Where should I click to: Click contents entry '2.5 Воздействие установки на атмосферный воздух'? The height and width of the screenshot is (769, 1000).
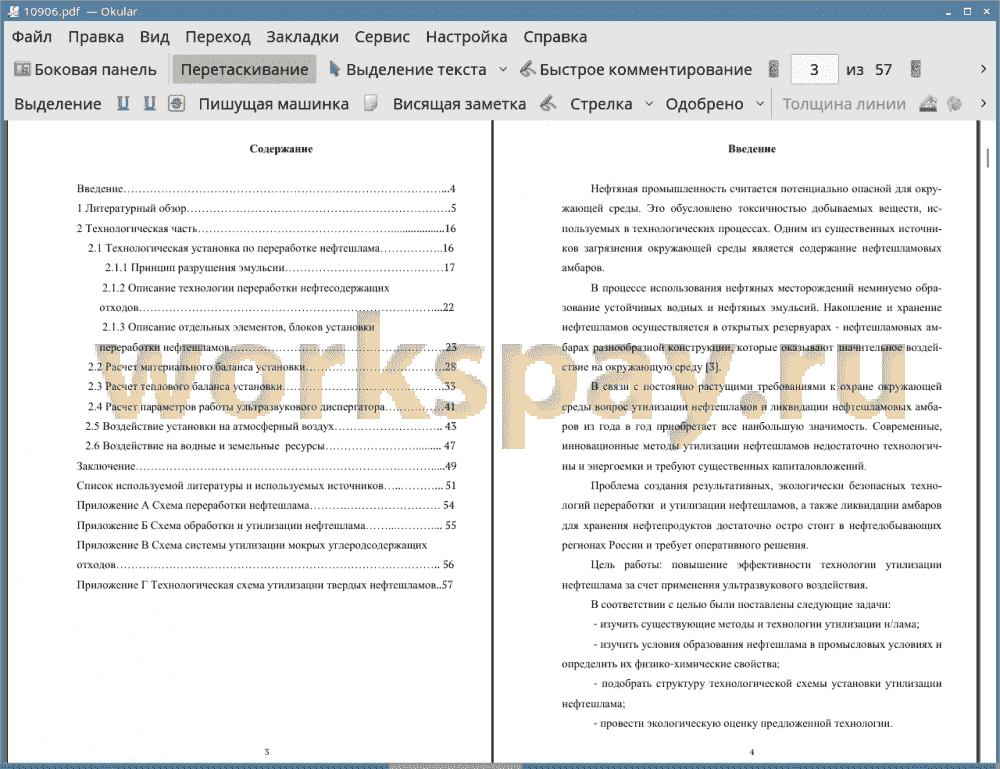[271, 427]
